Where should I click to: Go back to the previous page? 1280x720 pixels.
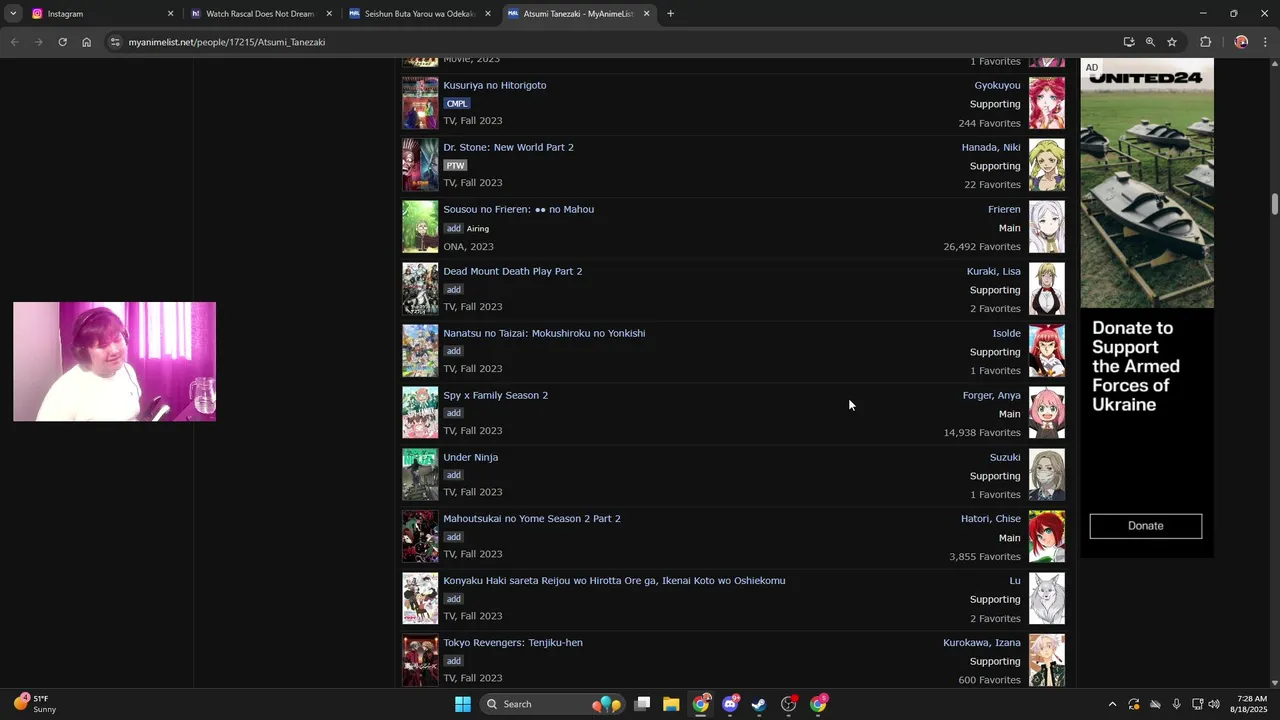14,42
